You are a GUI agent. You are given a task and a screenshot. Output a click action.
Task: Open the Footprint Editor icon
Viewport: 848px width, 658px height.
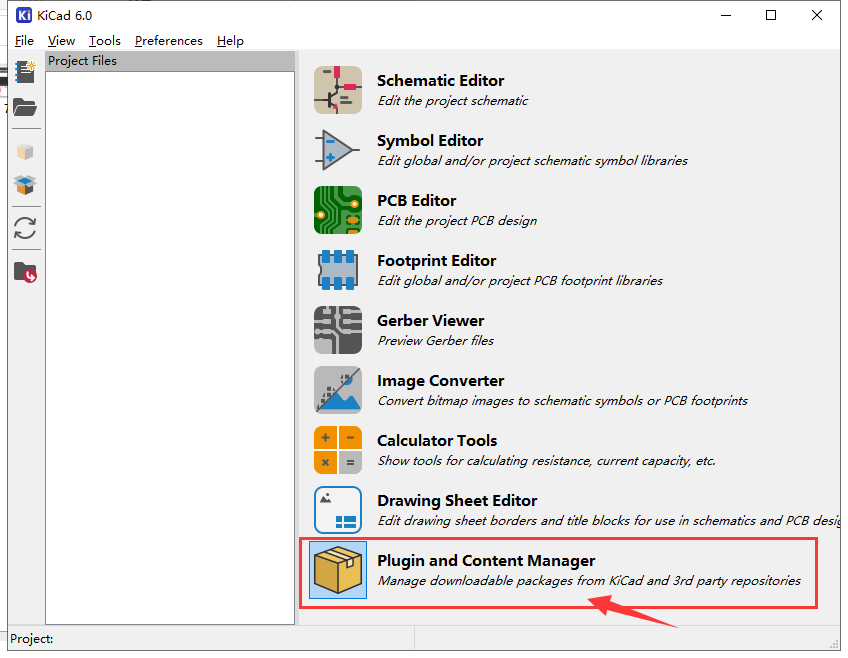click(x=338, y=270)
